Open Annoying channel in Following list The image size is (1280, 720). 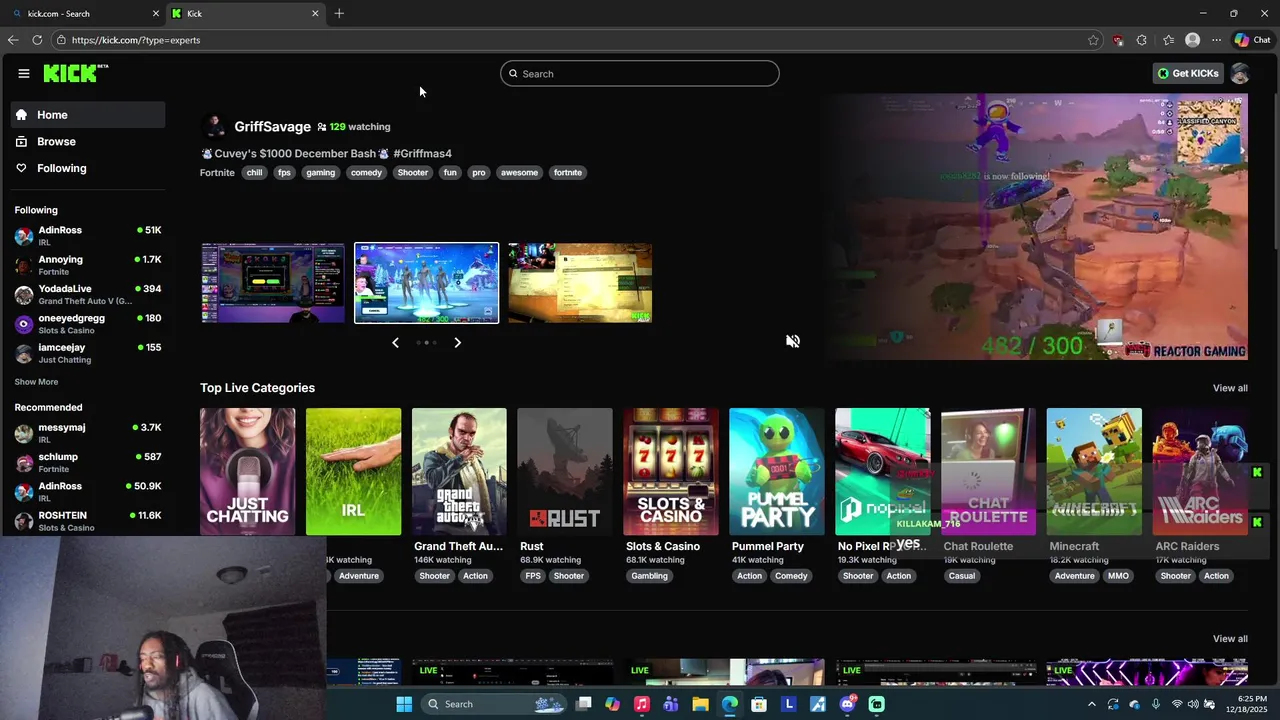click(88, 265)
